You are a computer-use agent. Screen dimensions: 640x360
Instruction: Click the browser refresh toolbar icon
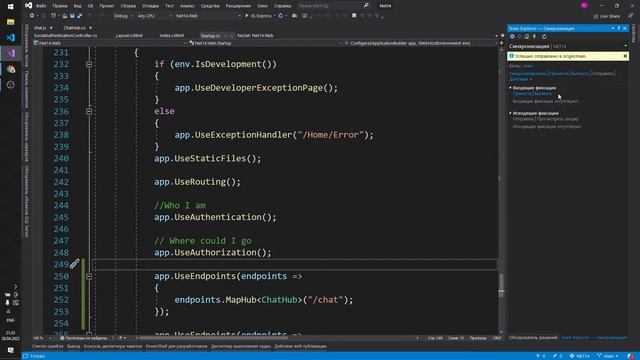[281, 16]
